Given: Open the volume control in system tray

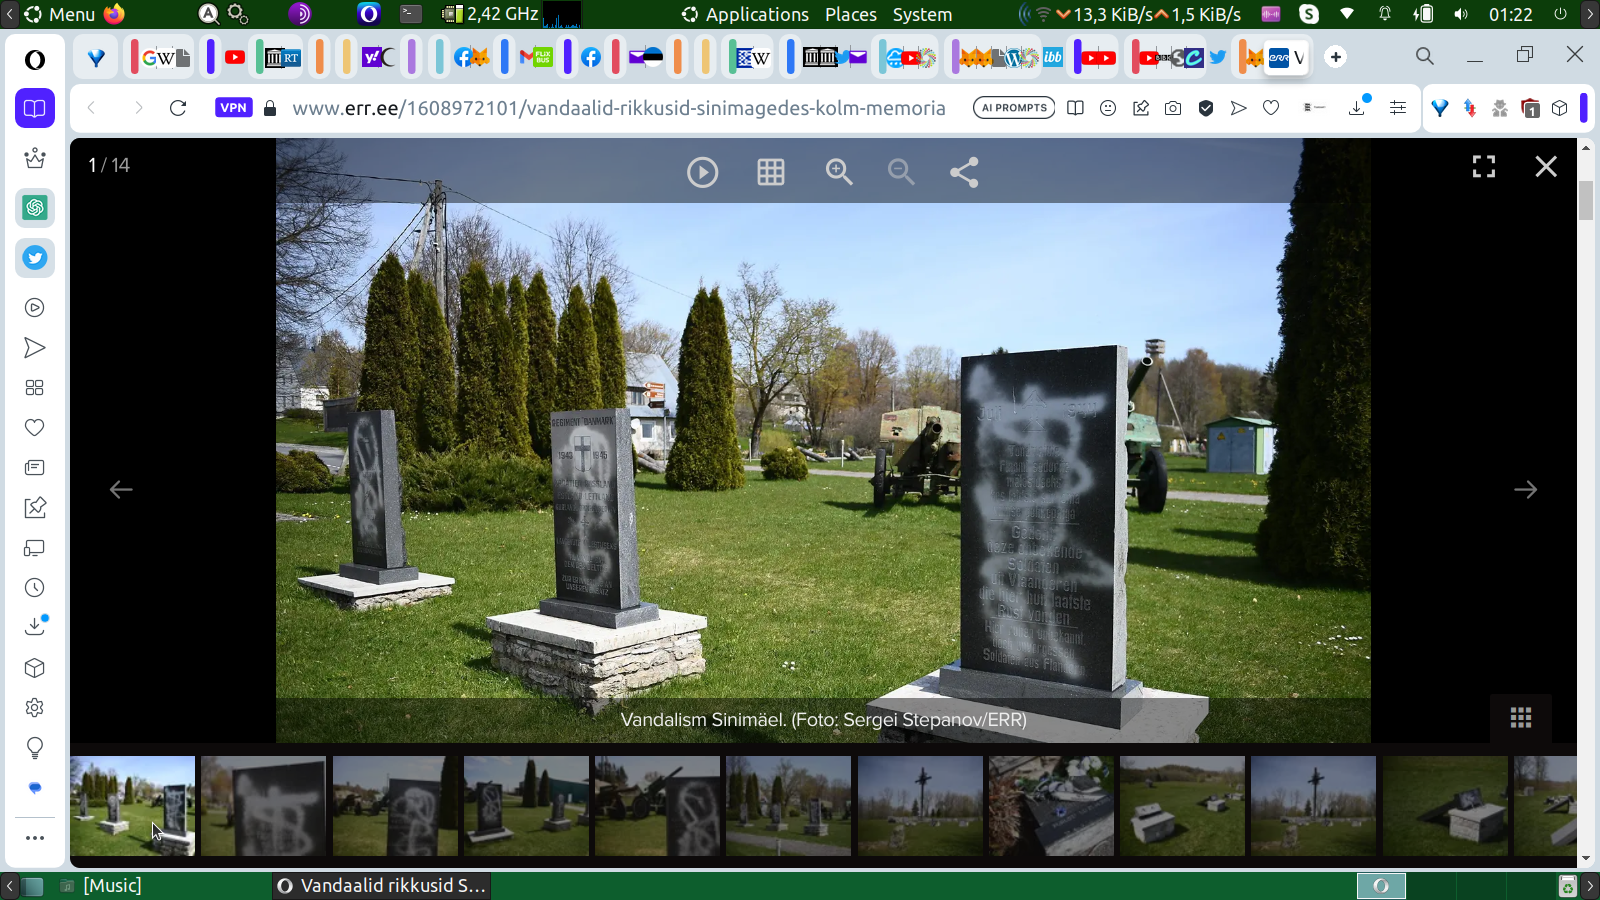Looking at the screenshot, I should (1461, 14).
